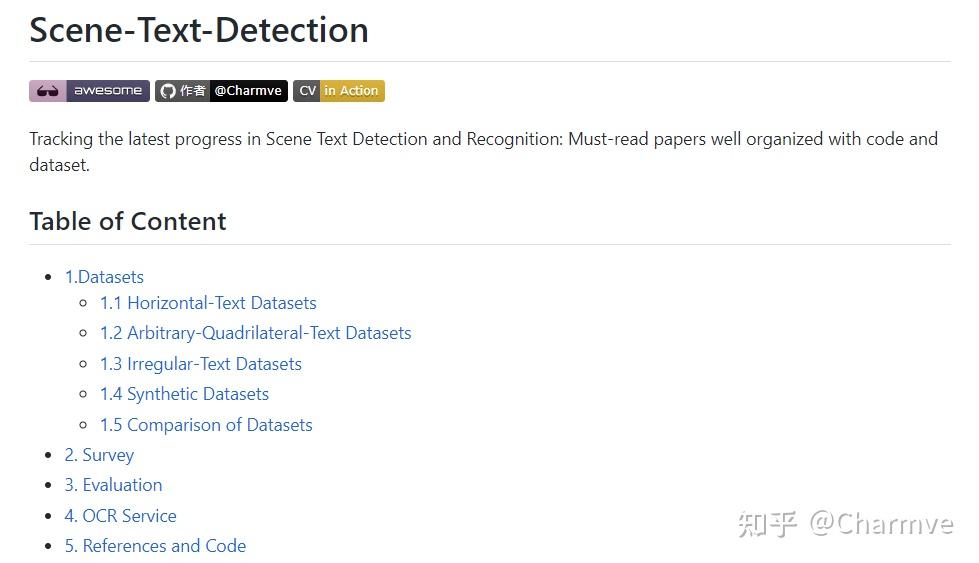Open the @Charmve author badge
The height and width of the screenshot is (563, 979).
(x=248, y=91)
